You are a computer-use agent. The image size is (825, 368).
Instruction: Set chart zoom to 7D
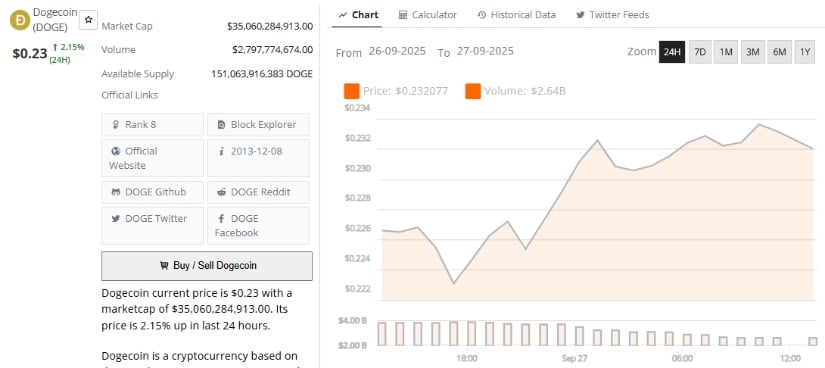click(x=700, y=52)
